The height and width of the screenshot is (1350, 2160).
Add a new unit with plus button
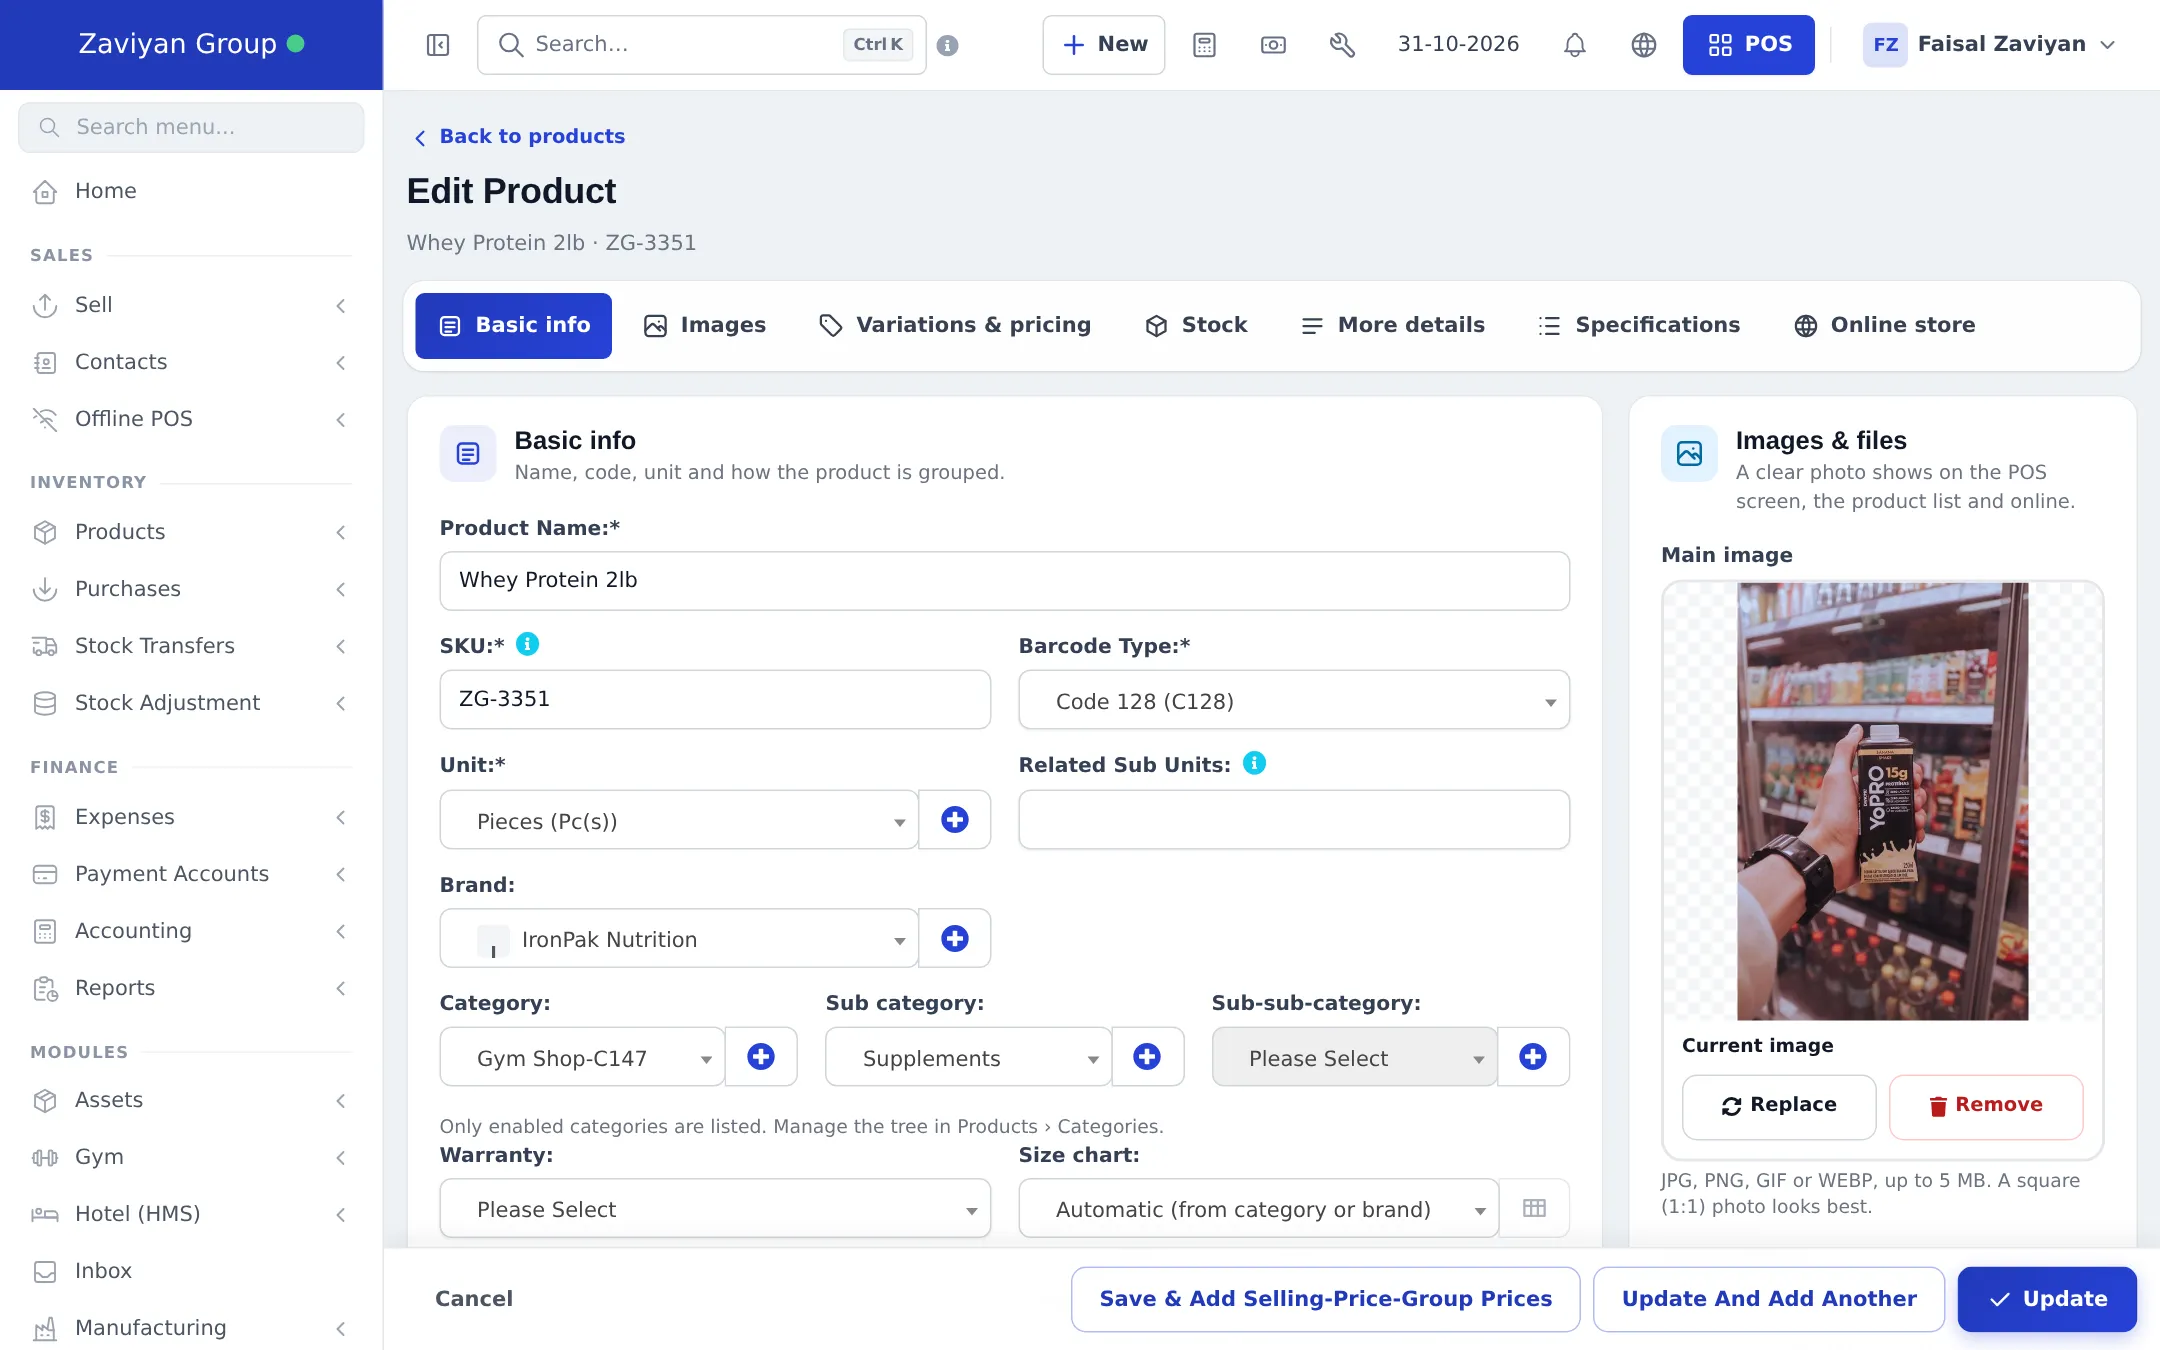[955, 820]
